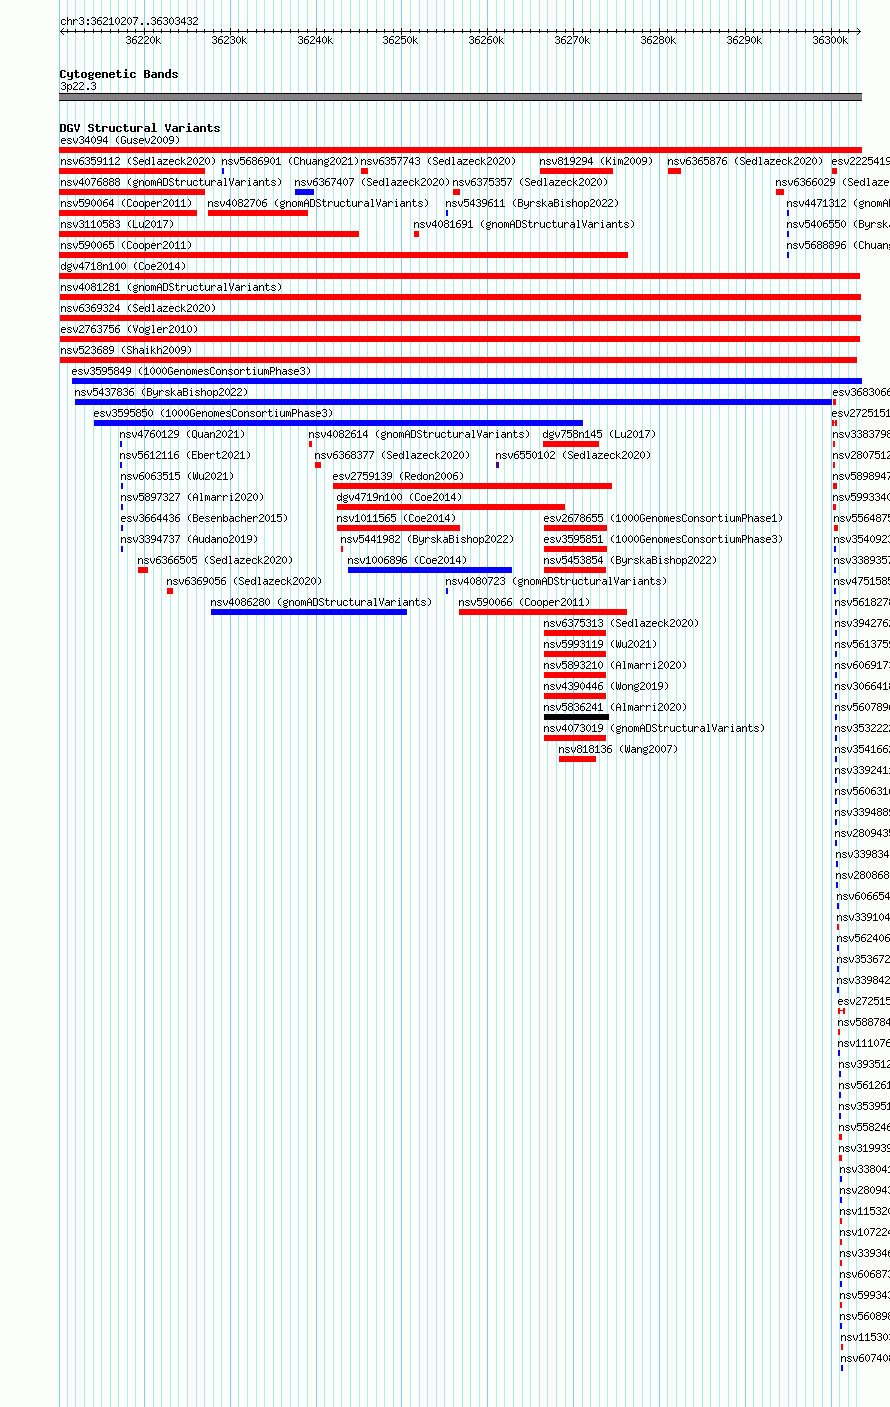
Task: Click esv3595851 1000 Genomes Phase3 label
Action: (x=664, y=539)
